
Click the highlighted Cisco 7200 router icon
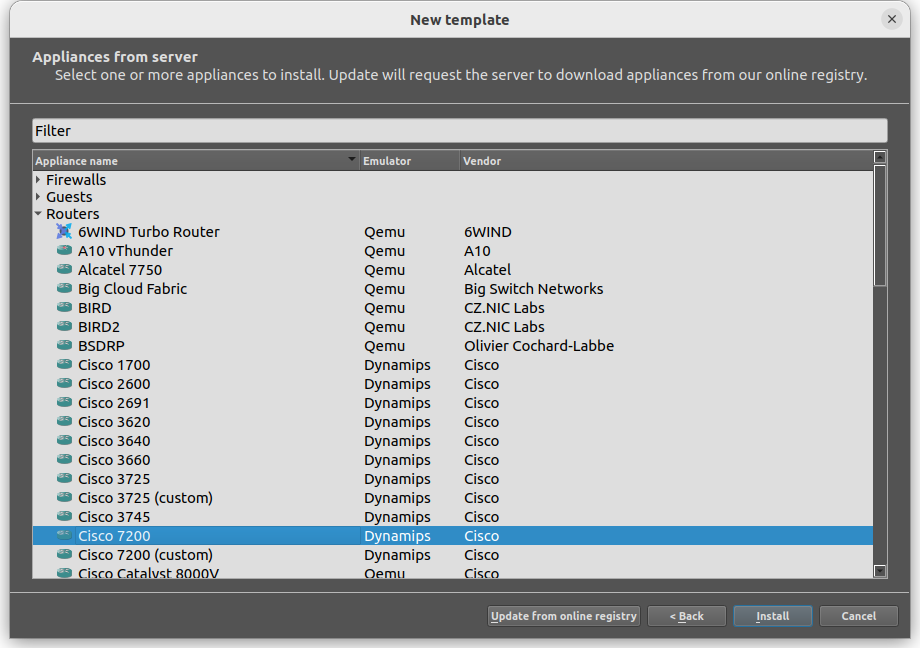pos(64,535)
